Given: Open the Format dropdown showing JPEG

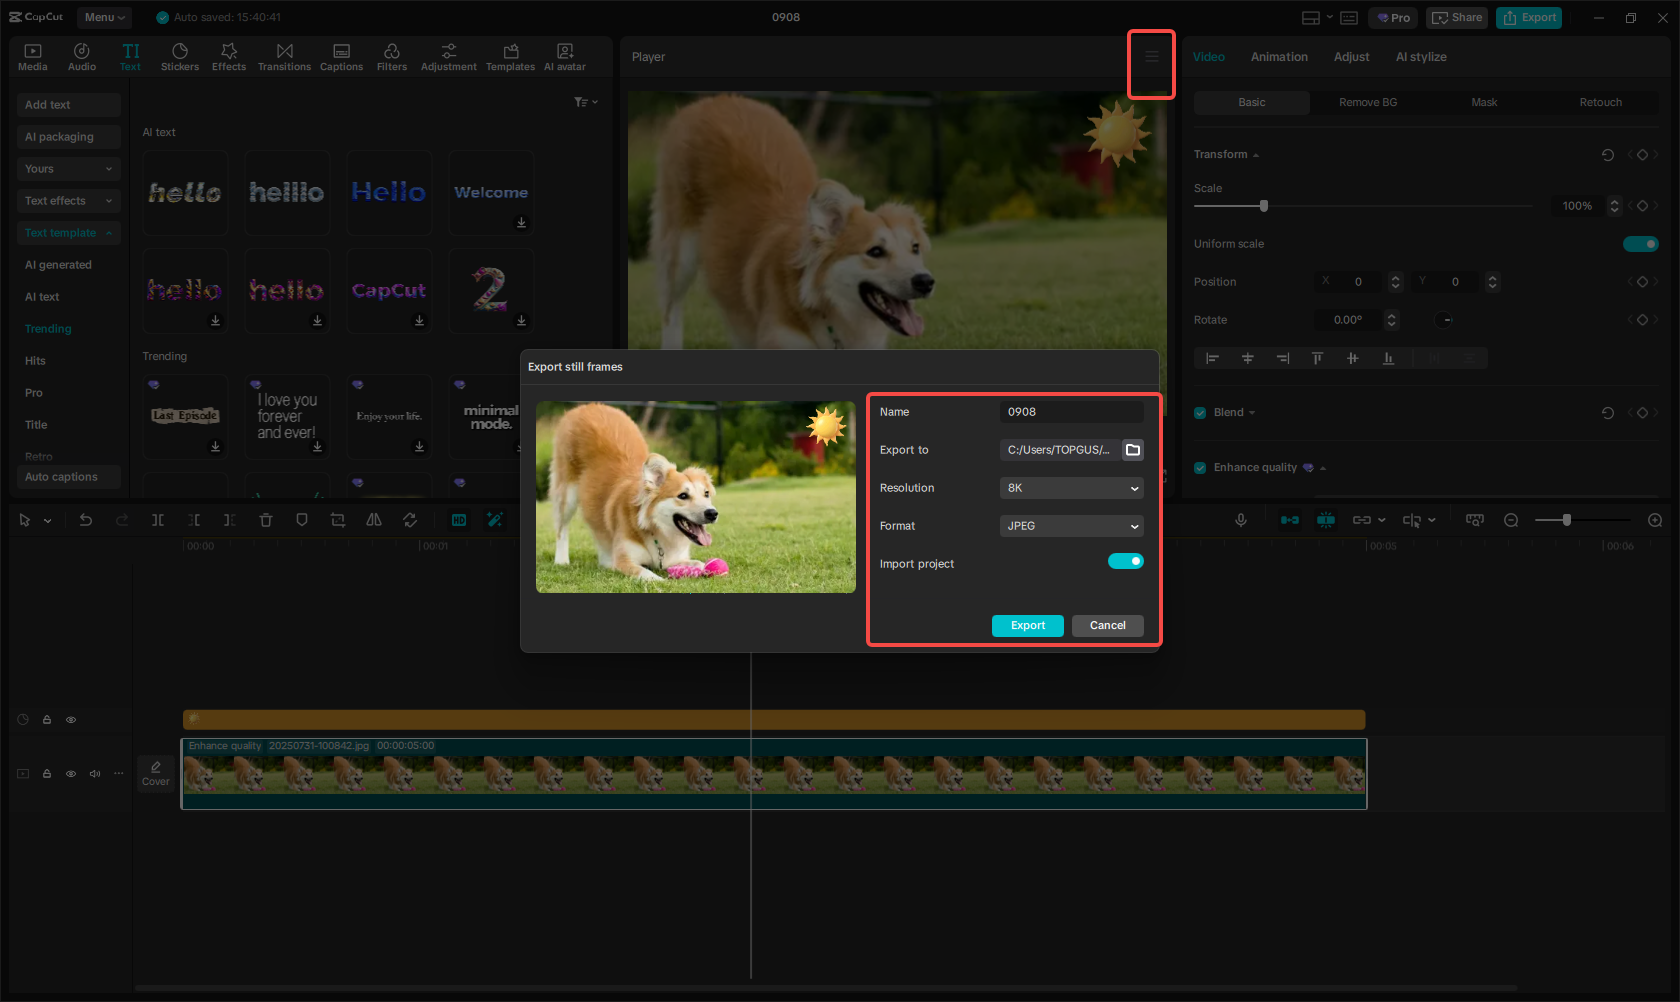Looking at the screenshot, I should pos(1071,526).
